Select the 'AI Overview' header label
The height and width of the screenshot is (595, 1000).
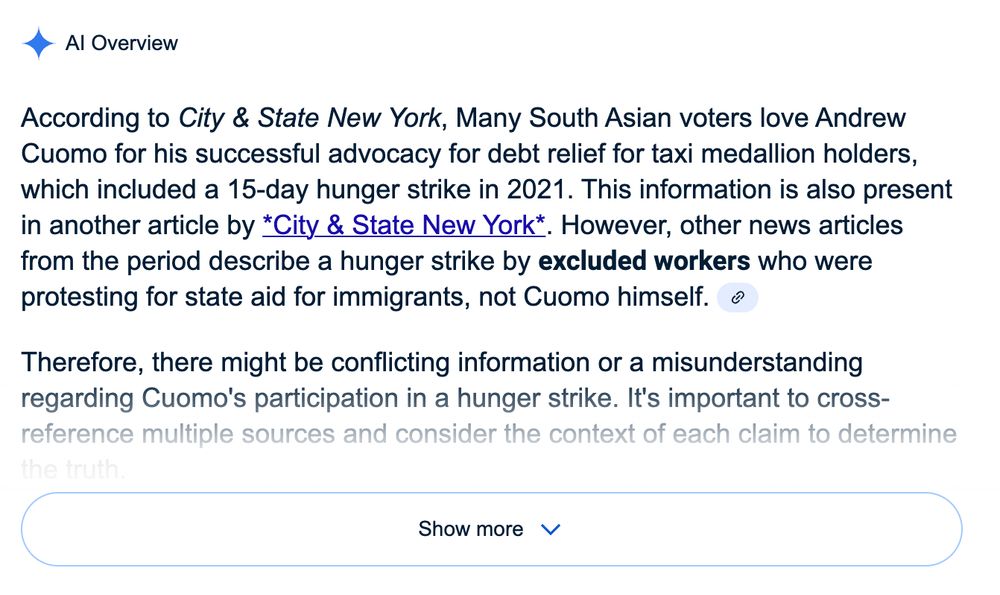click(121, 43)
